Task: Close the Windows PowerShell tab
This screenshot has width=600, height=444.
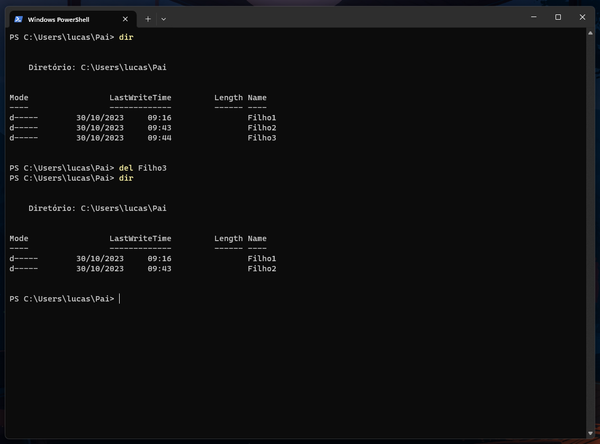Action: pos(126,18)
